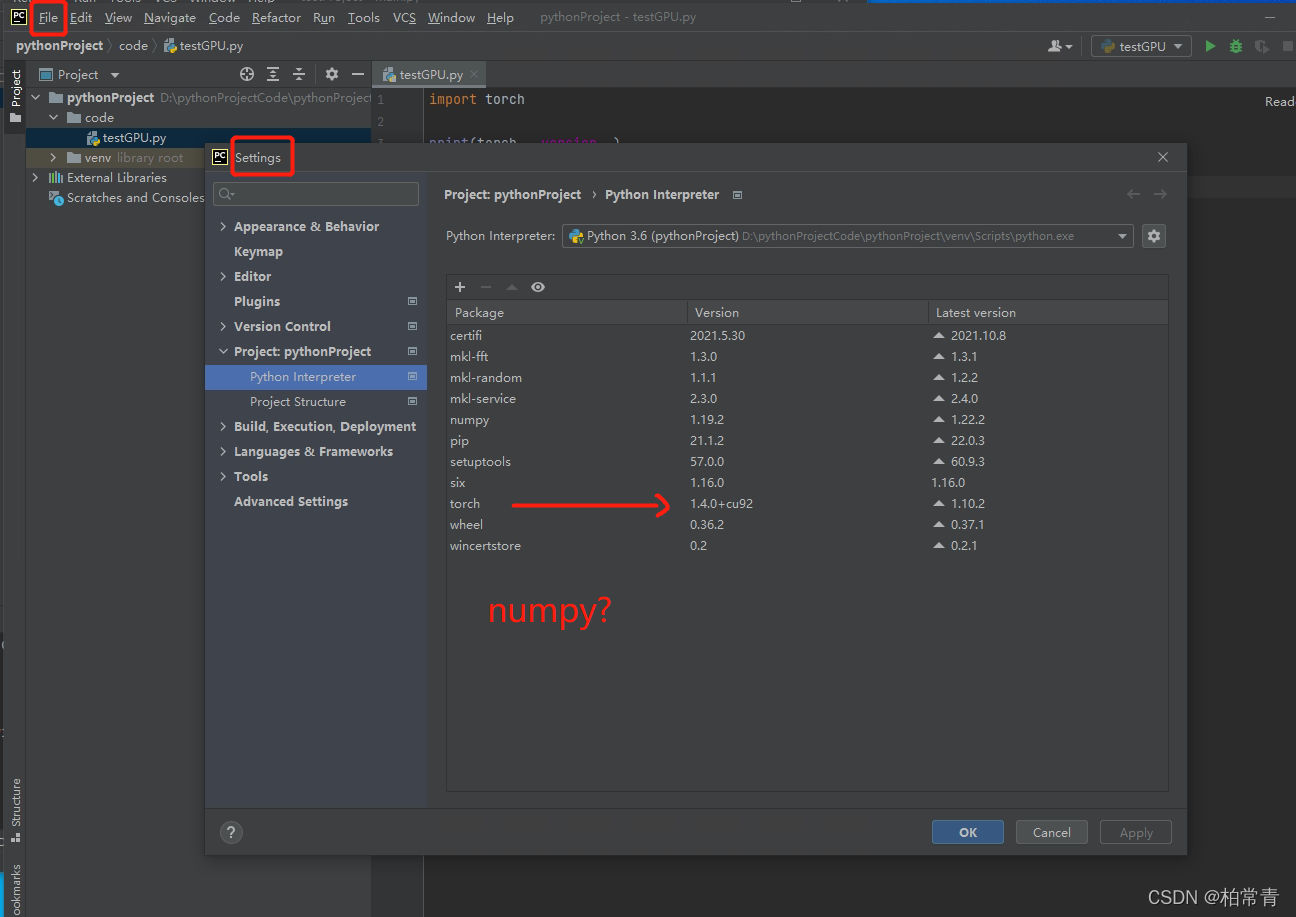
Task: Click the Run testGPU green play icon
Action: coord(1210,46)
